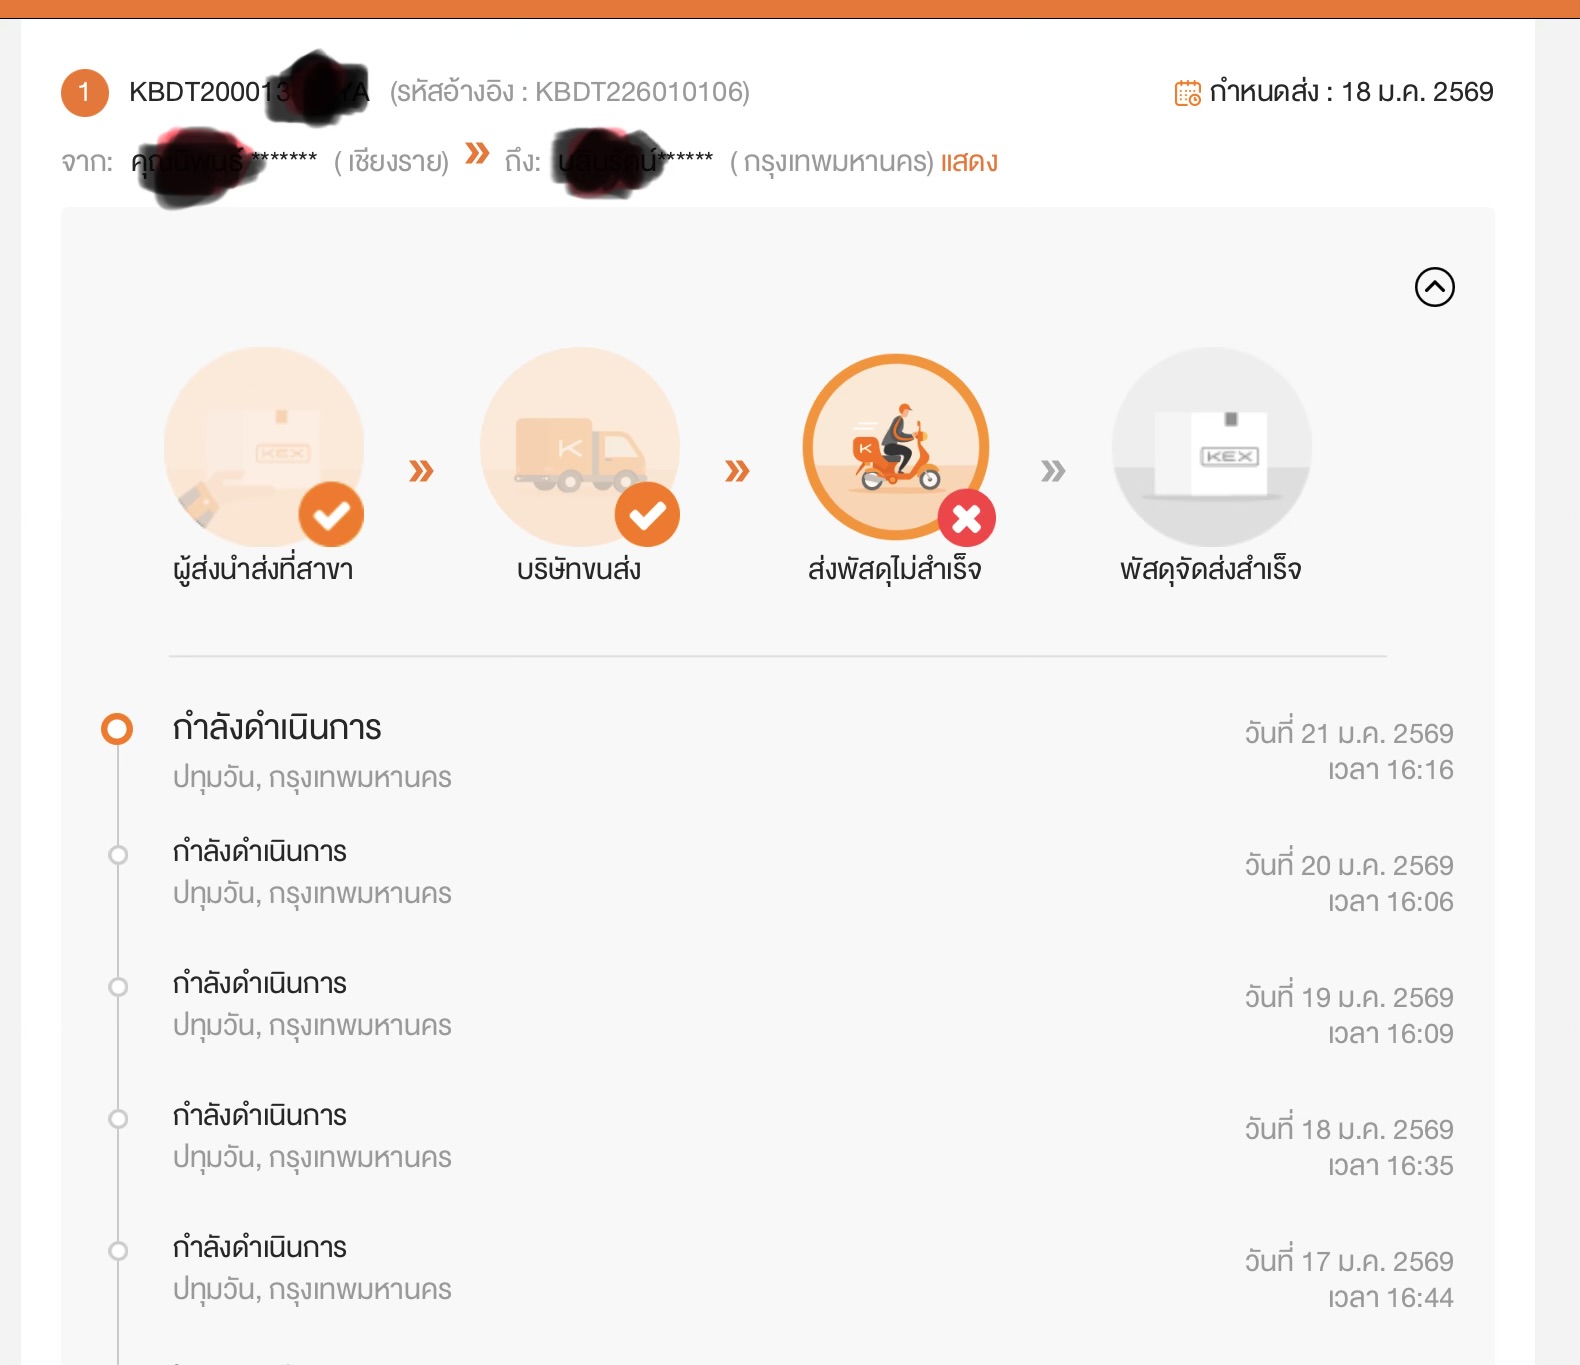This screenshot has width=1580, height=1365.
Task: Select the timeline marker for 20 ม.ค. 16:06
Action: (x=118, y=855)
